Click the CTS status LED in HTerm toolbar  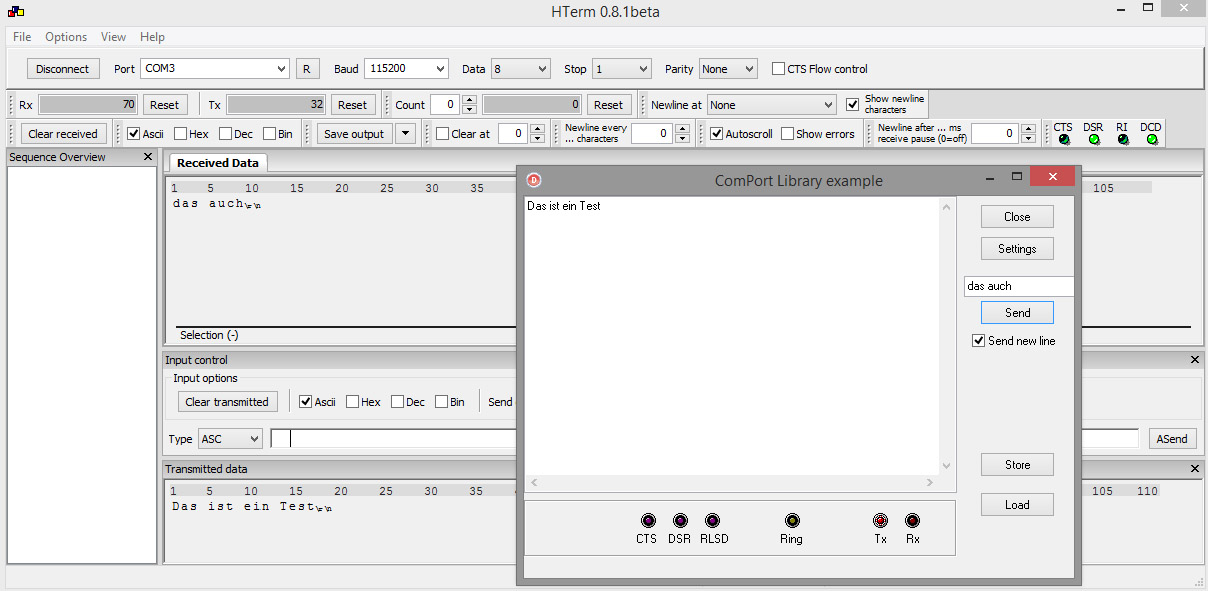point(1064,140)
